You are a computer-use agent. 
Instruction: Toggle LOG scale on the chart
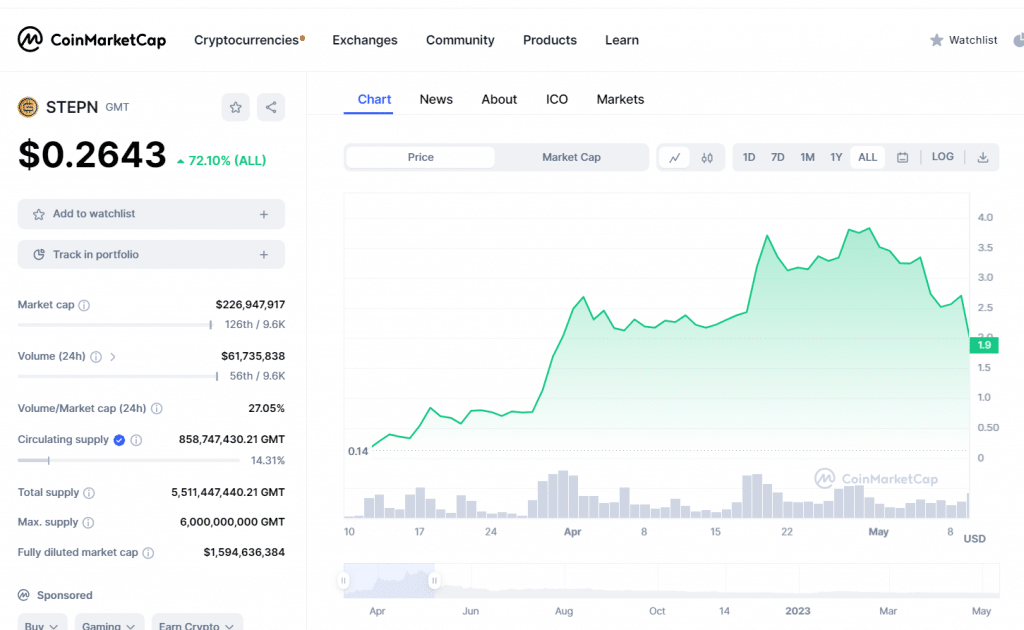942,157
